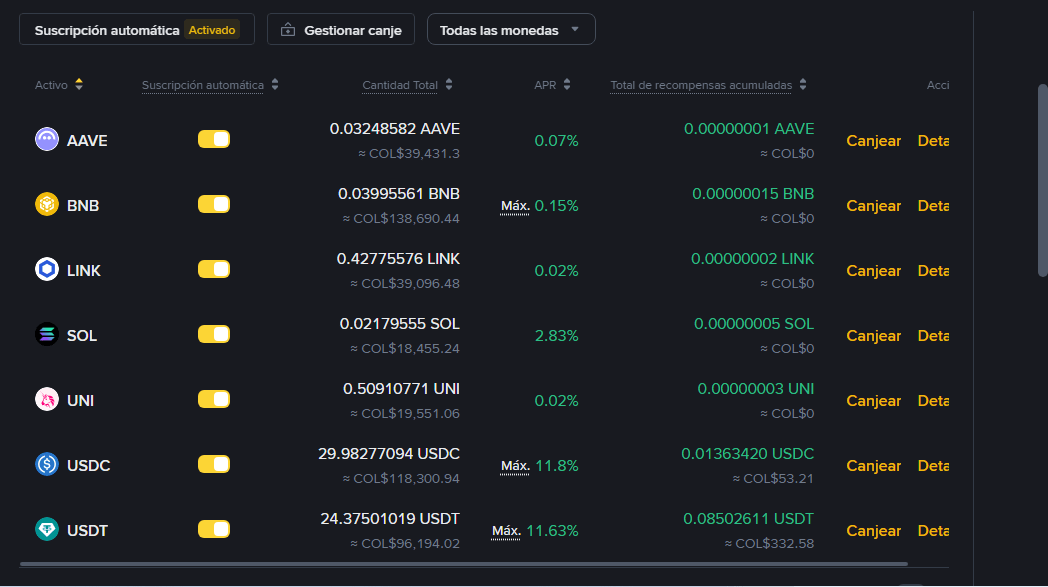Click the APR column header label
Image resolution: width=1048 pixels, height=587 pixels.
pyautogui.click(x=545, y=85)
